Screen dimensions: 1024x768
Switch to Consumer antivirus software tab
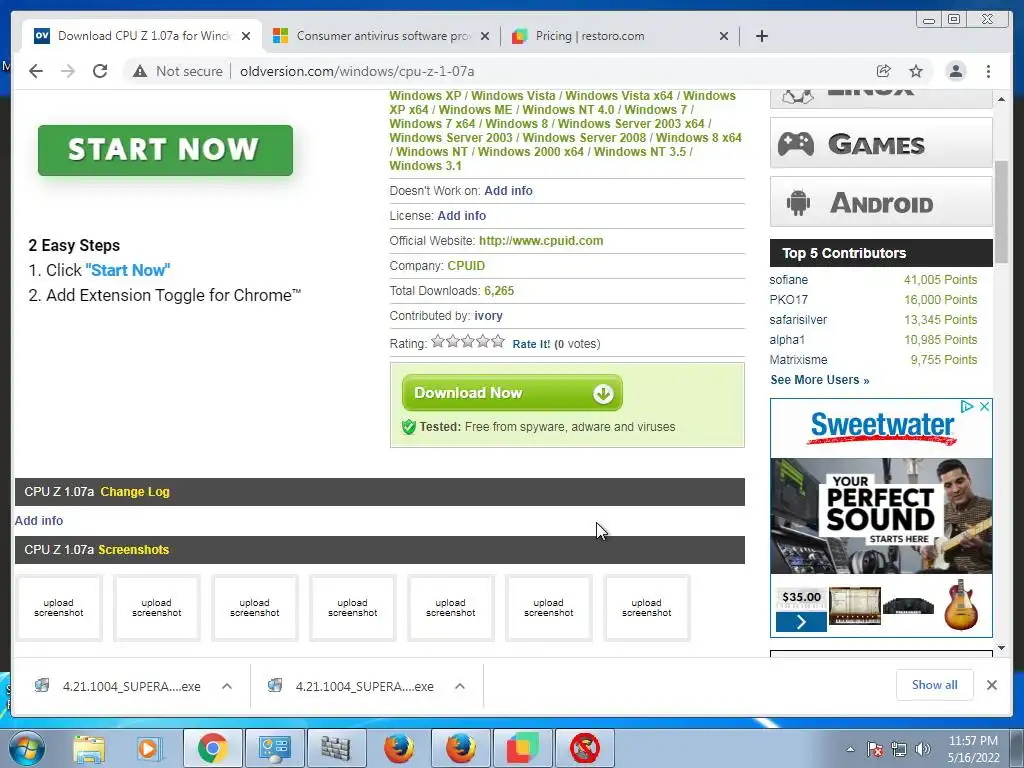pos(381,36)
